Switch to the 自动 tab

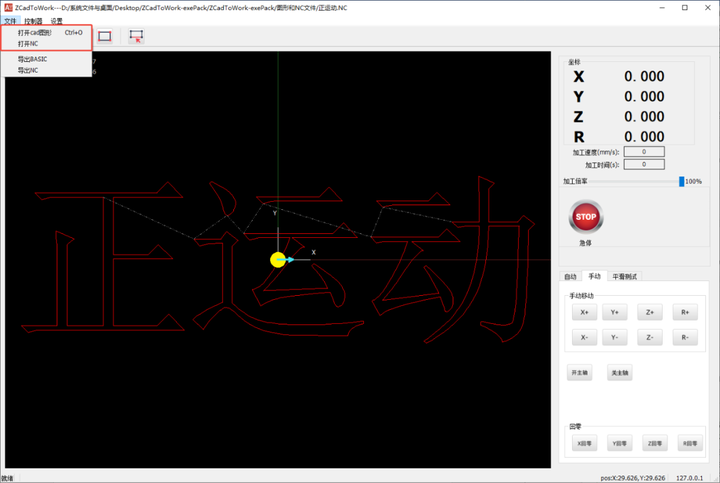click(570, 276)
